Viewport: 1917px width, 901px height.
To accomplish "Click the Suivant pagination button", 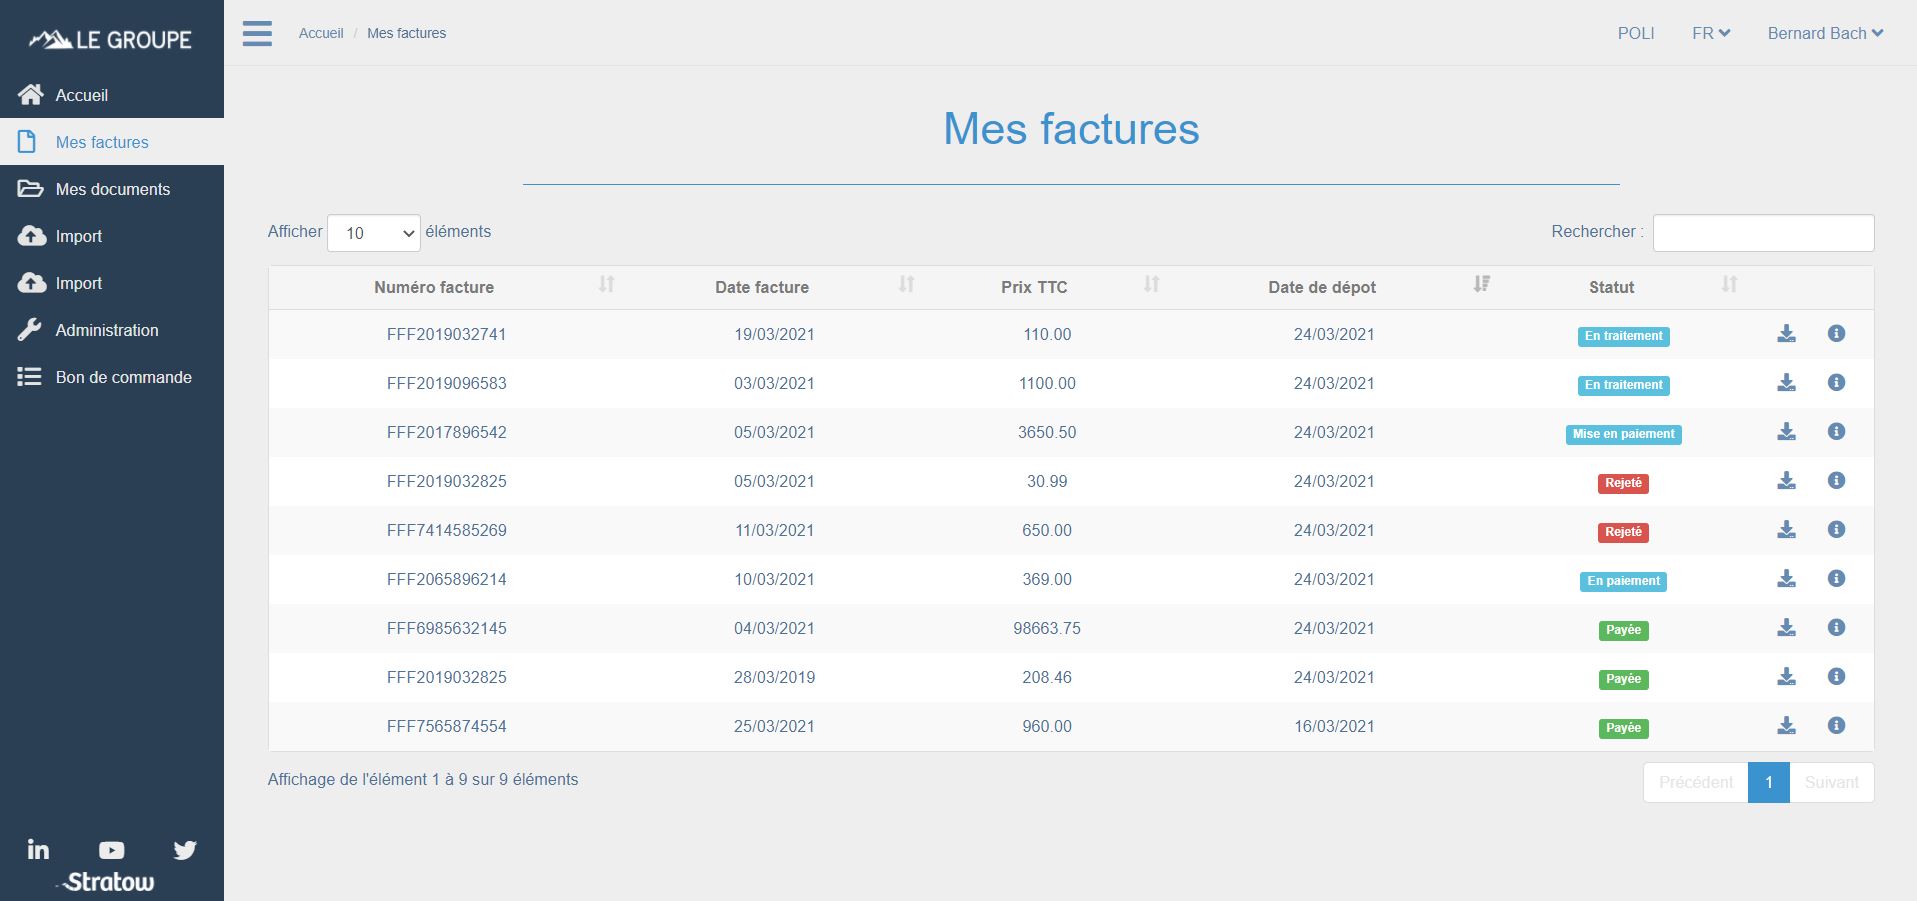I will pyautogui.click(x=1832, y=782).
